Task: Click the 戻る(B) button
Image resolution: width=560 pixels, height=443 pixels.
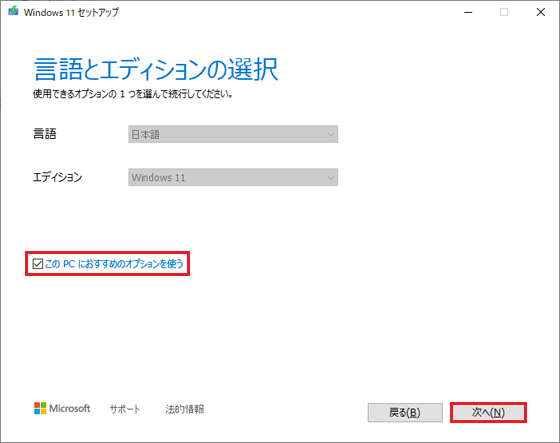Action: coord(405,413)
